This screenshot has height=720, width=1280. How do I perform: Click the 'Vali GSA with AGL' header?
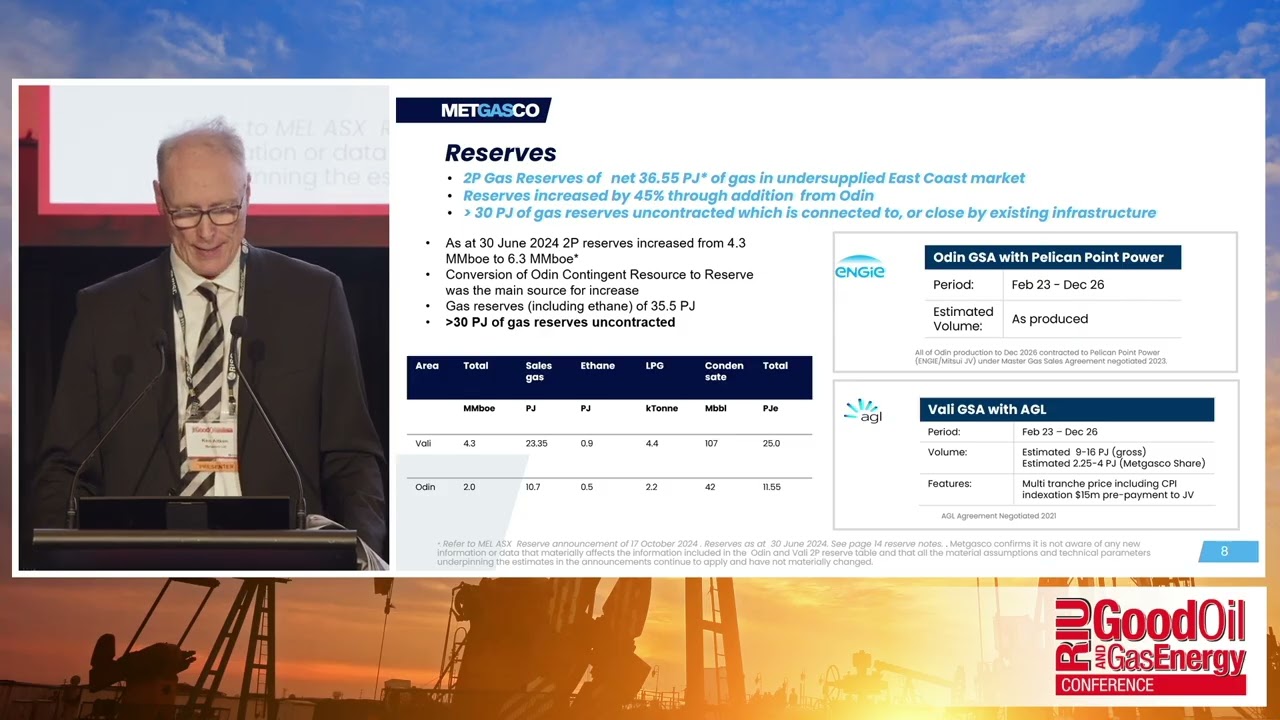(x=1066, y=409)
